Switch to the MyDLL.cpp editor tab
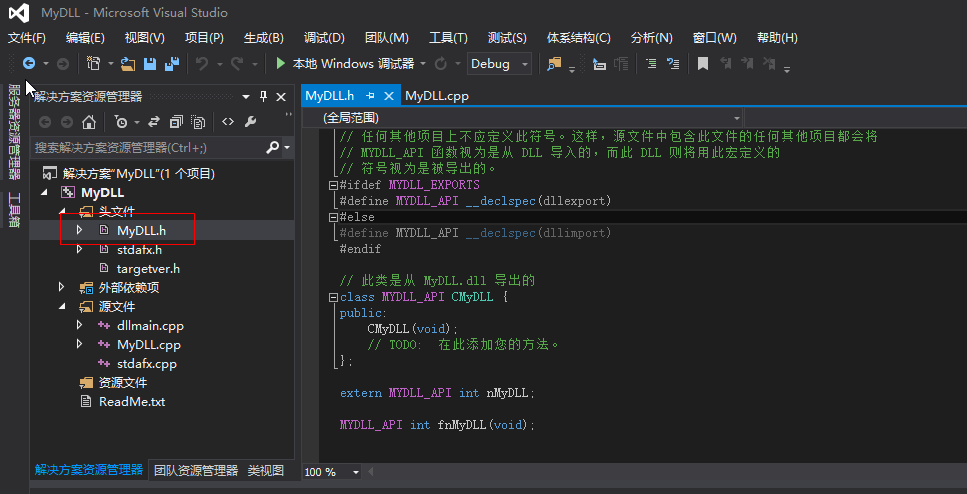The height and width of the screenshot is (494, 967). pyautogui.click(x=437, y=96)
